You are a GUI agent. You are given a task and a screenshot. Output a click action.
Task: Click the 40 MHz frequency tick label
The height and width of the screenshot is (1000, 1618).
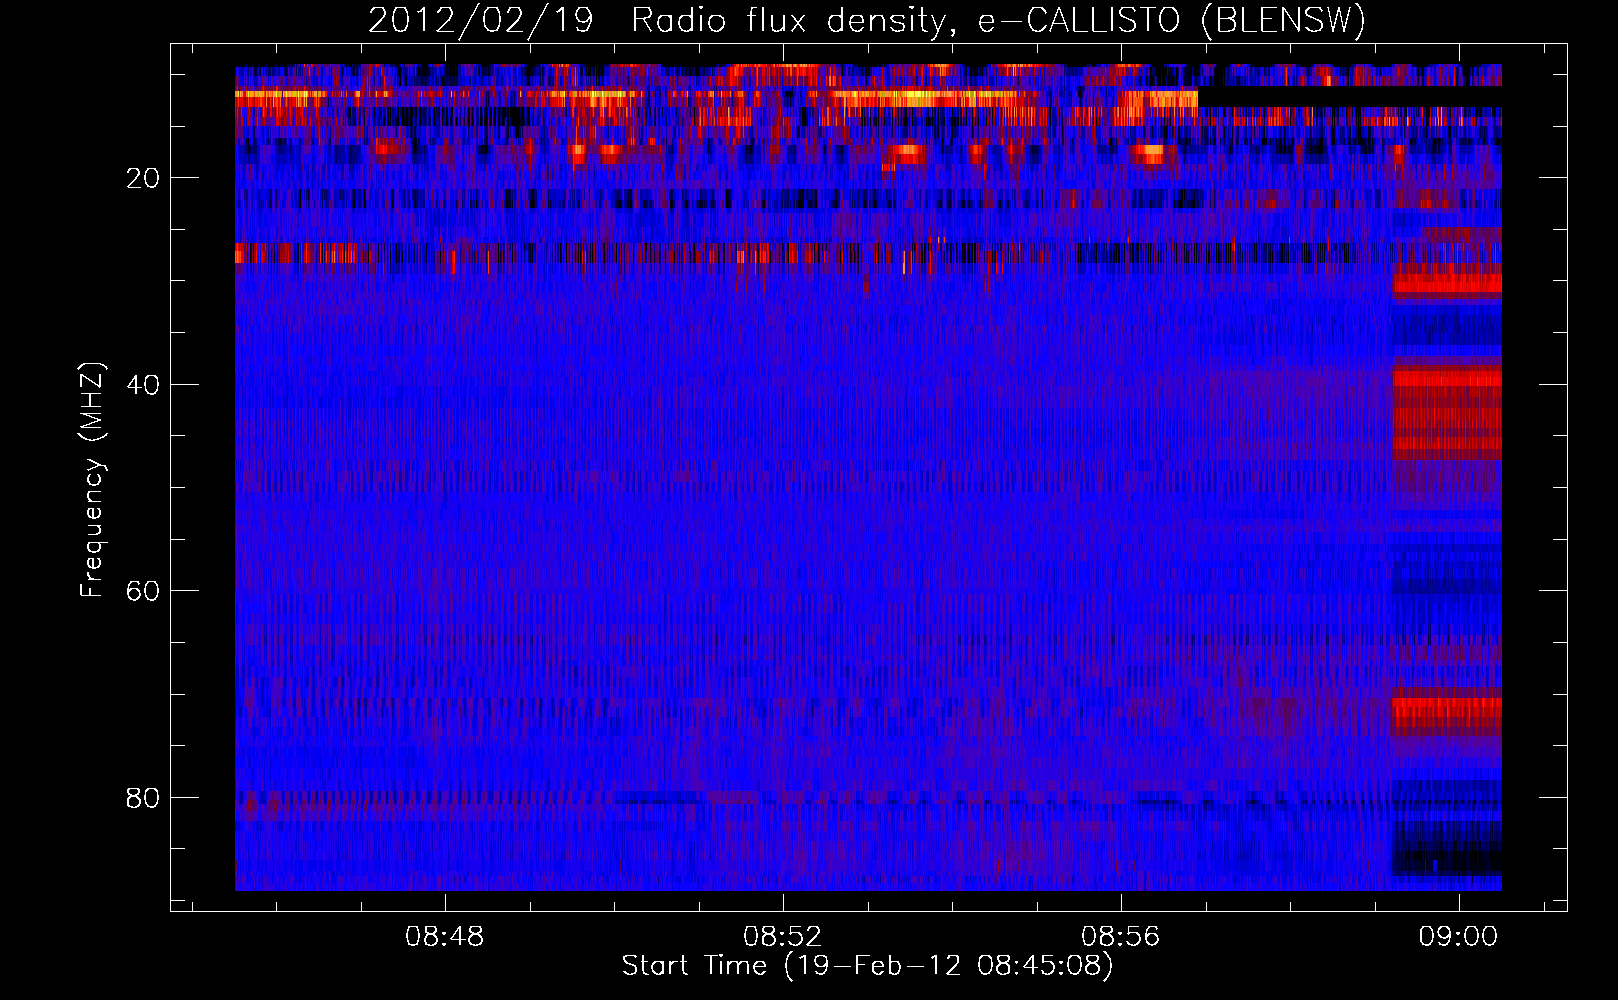click(x=144, y=385)
